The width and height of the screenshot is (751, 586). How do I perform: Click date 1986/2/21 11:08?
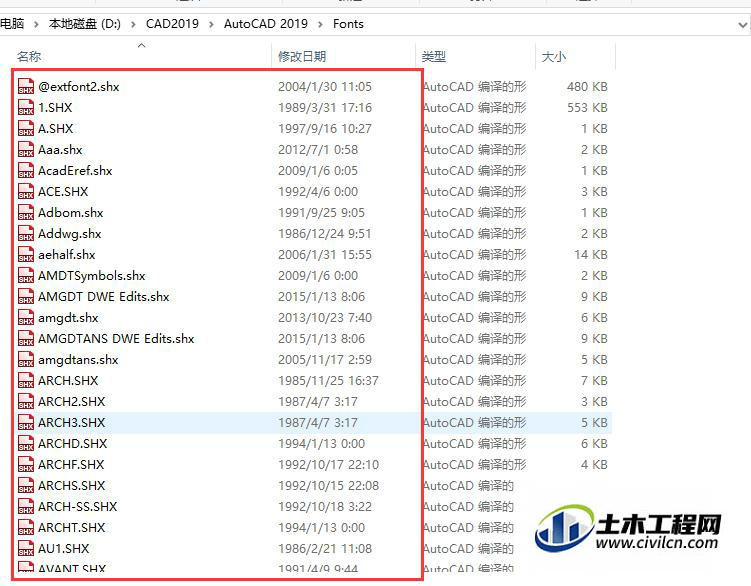coord(325,549)
